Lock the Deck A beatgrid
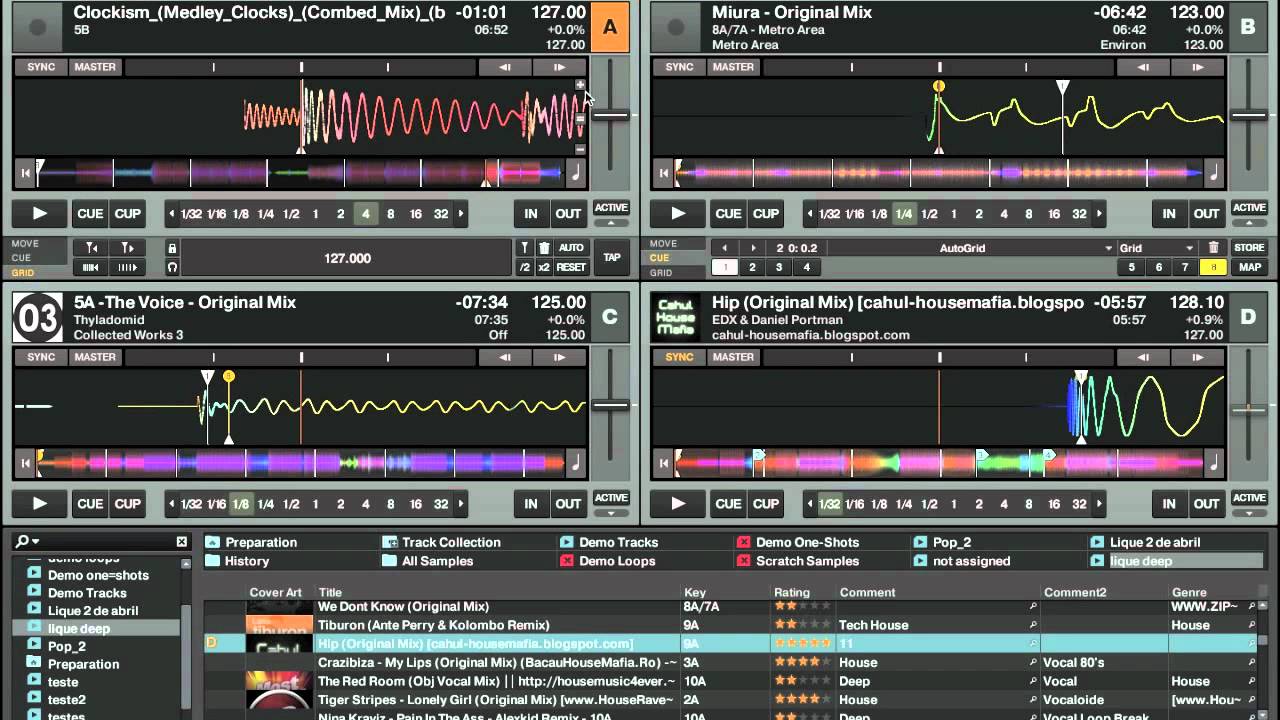1280x720 pixels. click(172, 248)
